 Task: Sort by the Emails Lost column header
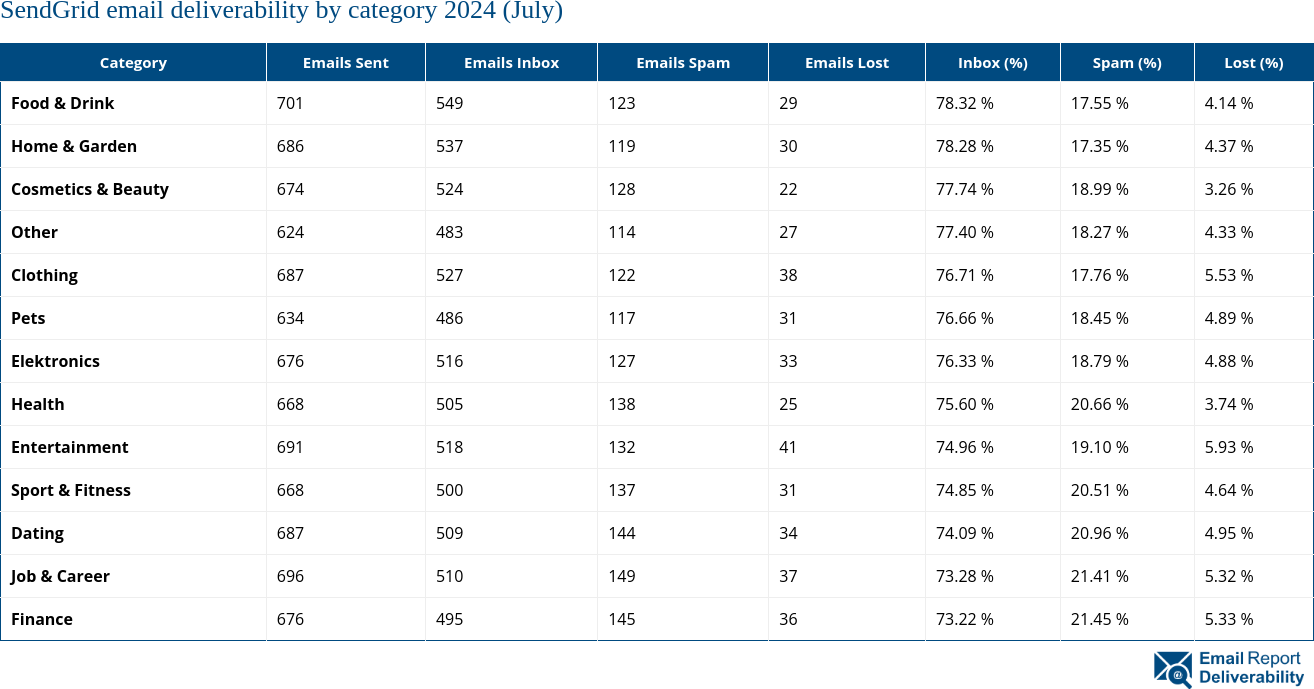point(847,62)
